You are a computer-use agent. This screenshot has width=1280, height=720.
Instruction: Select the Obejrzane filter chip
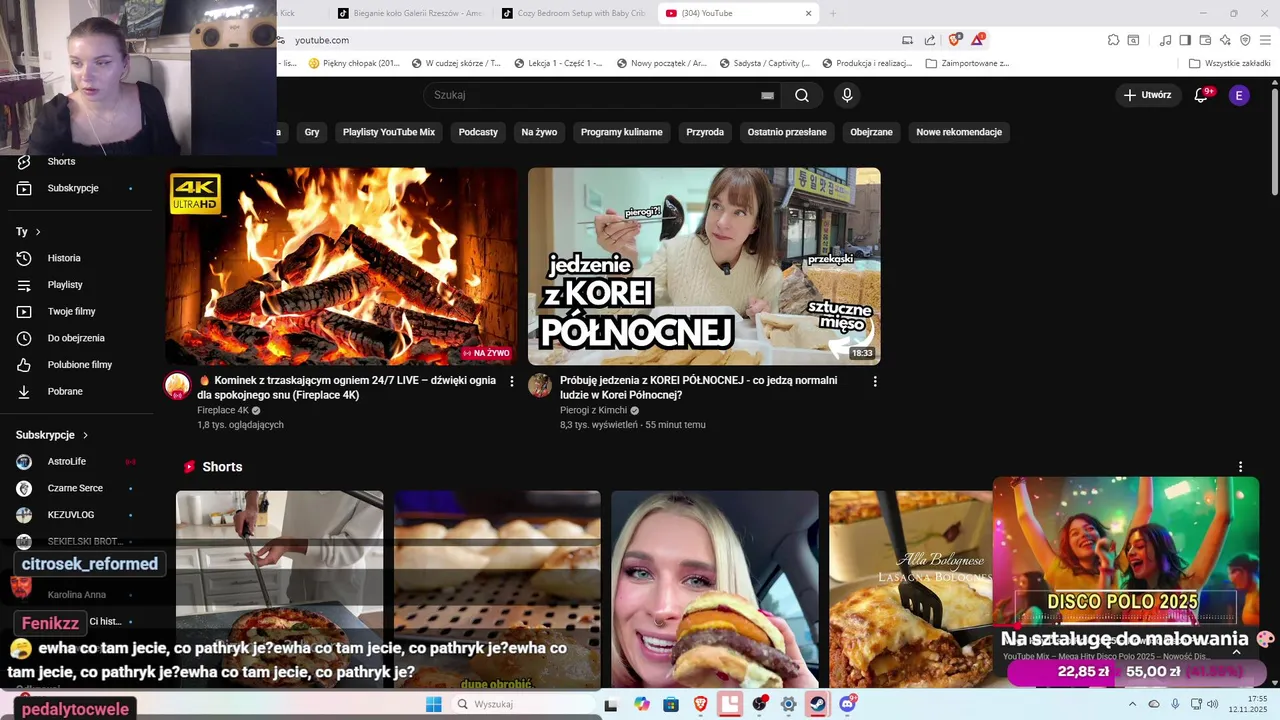tap(871, 132)
